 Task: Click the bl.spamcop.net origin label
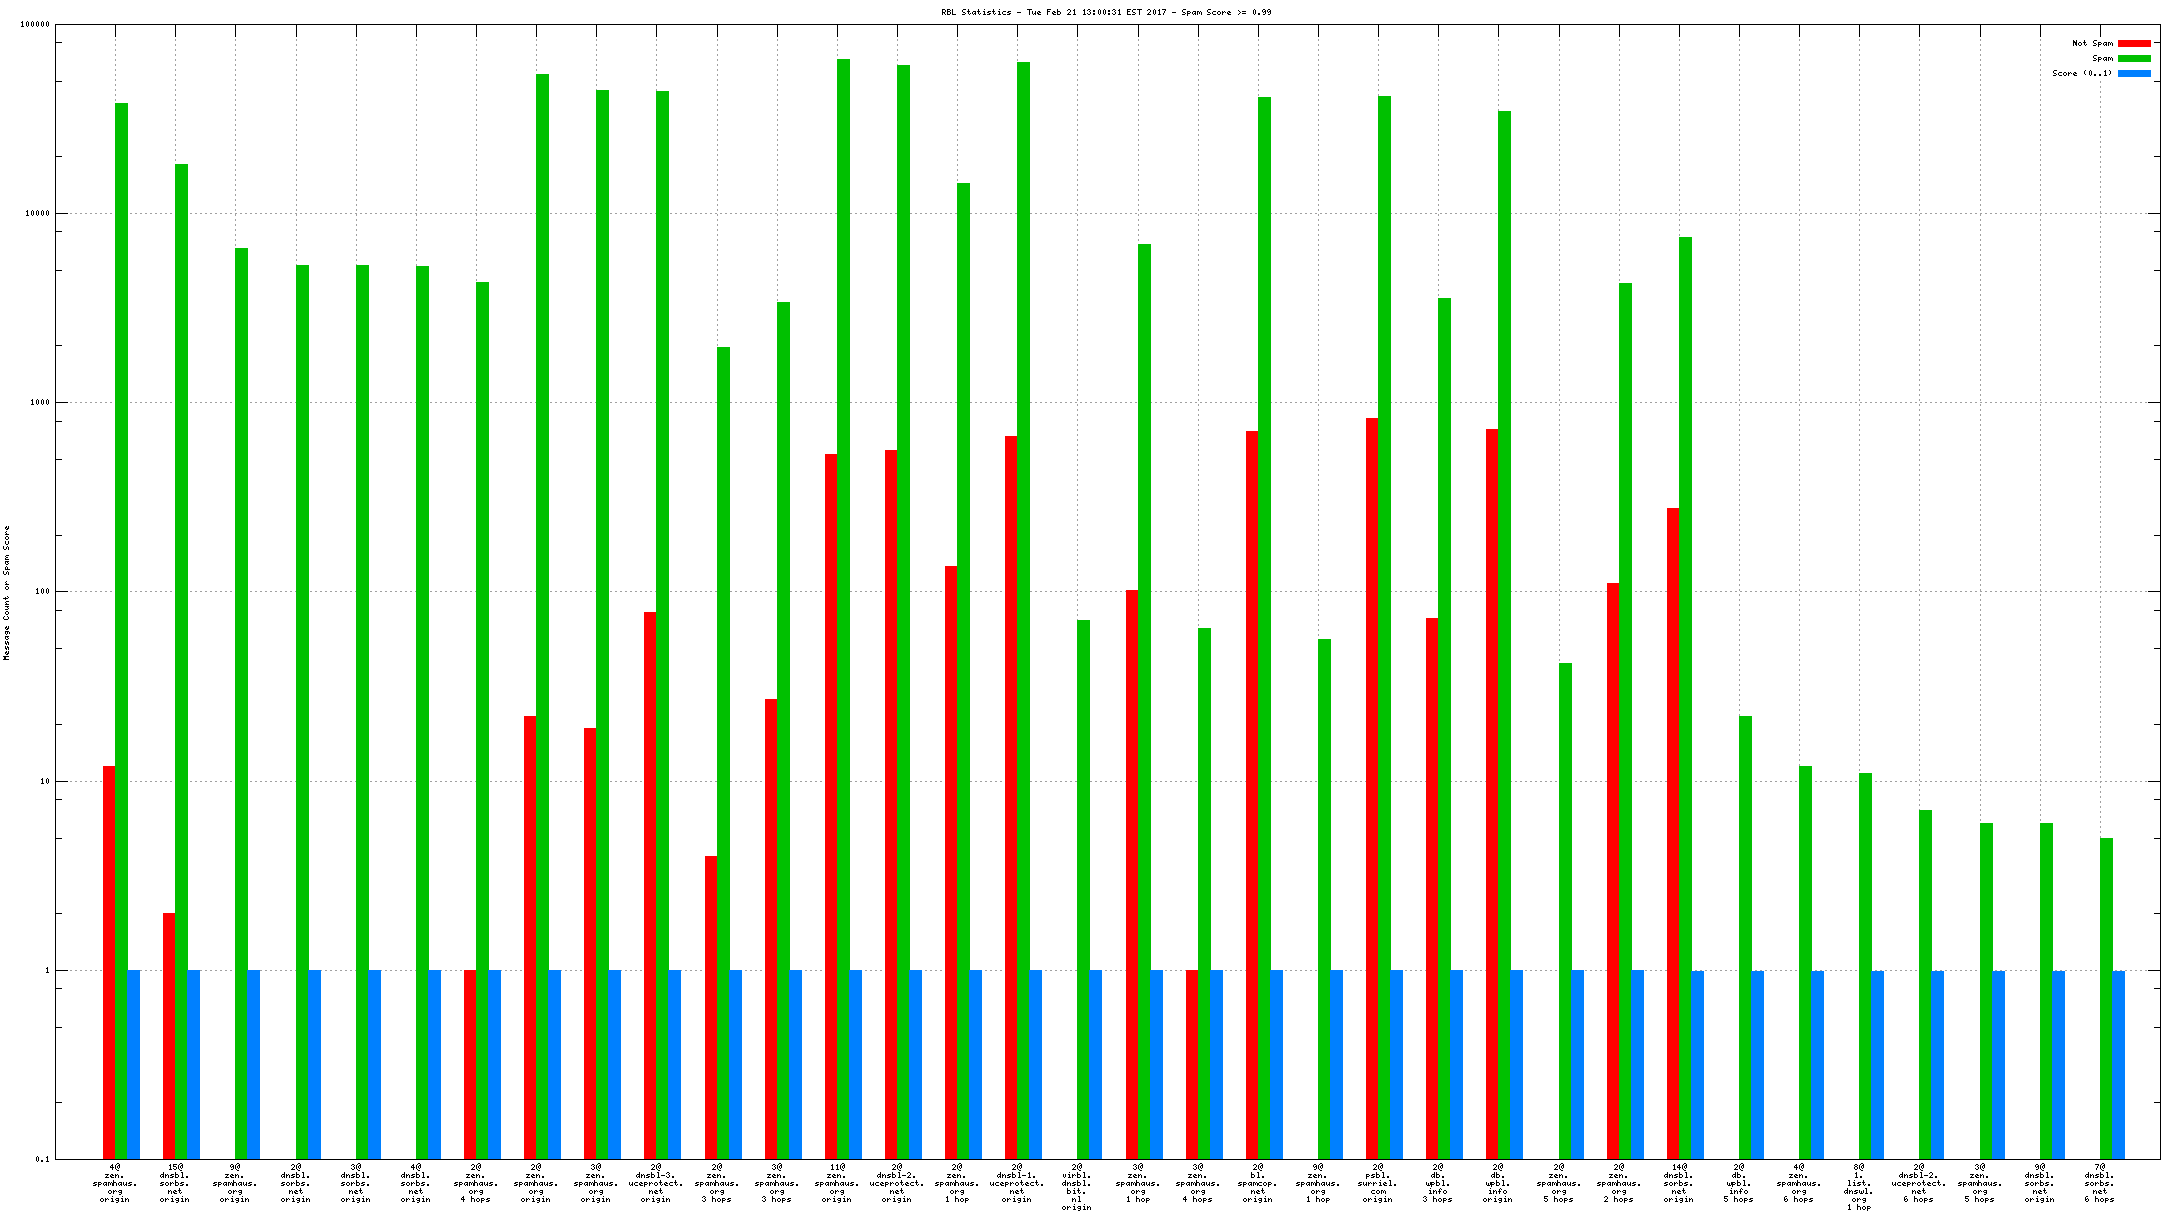[1258, 1183]
